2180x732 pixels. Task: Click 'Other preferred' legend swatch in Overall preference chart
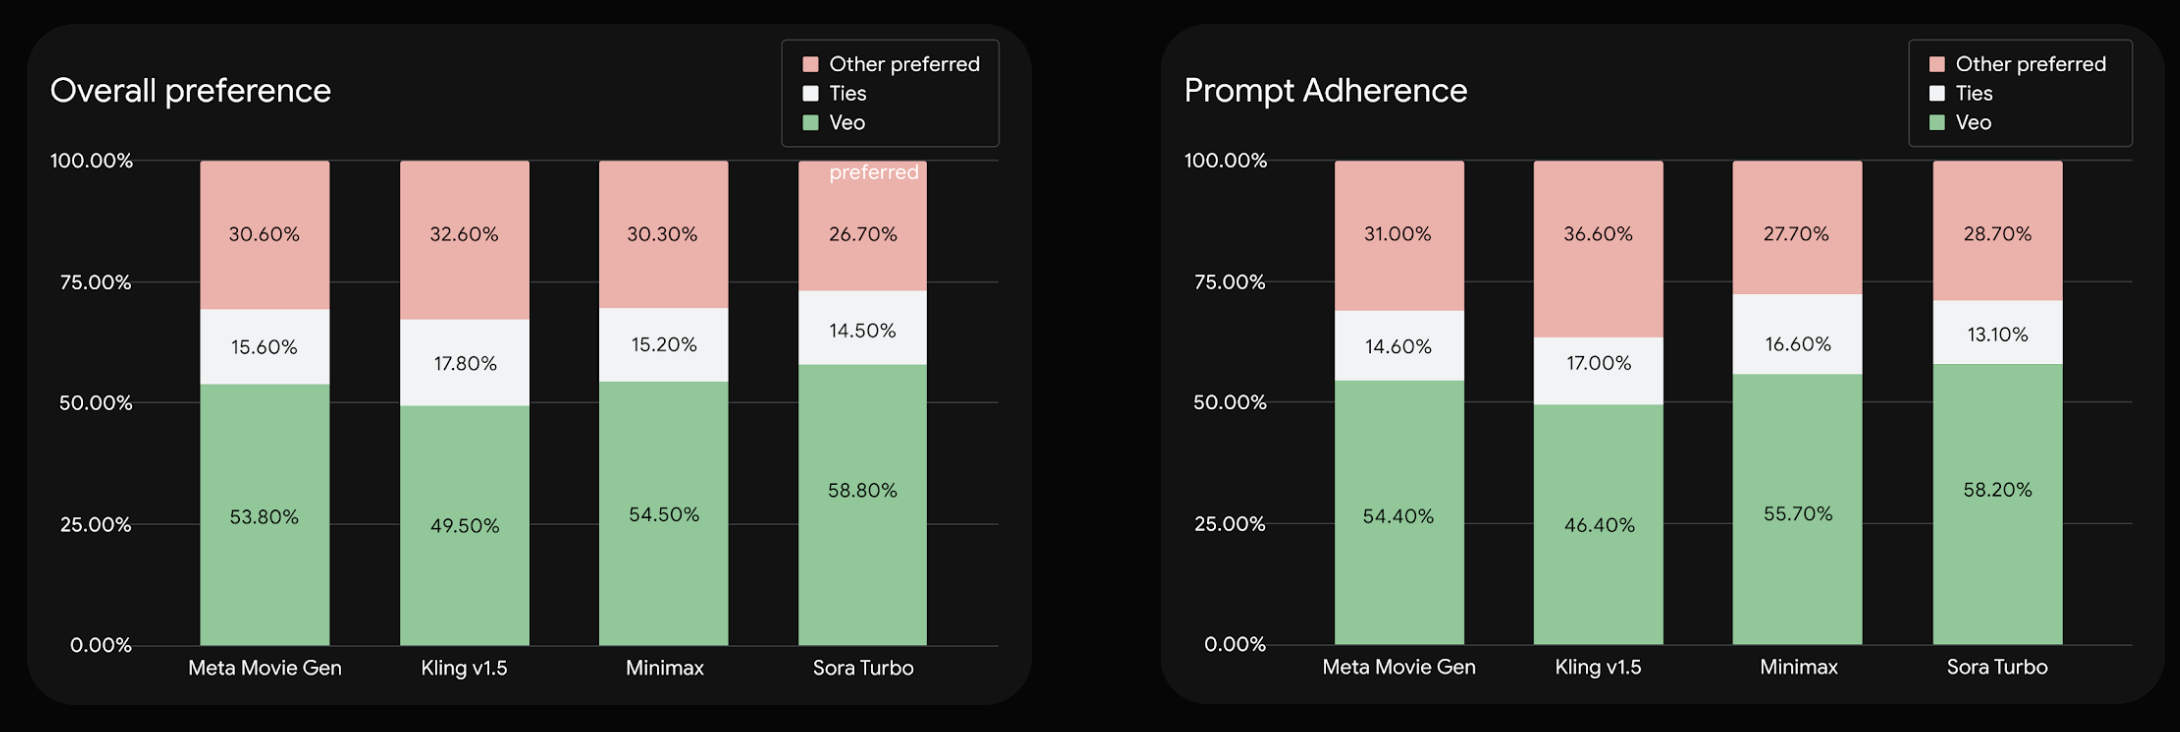click(811, 64)
